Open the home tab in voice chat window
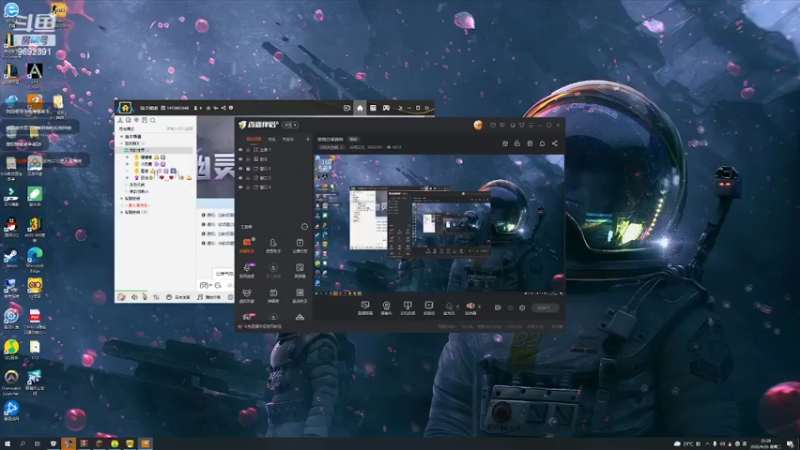The height and width of the screenshot is (450, 800). coord(360,108)
